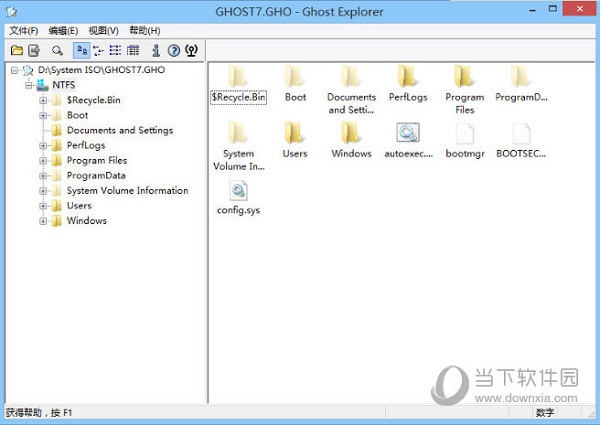The height and width of the screenshot is (425, 600).
Task: Select System Volume In... folder in file pane
Action: coord(238,133)
